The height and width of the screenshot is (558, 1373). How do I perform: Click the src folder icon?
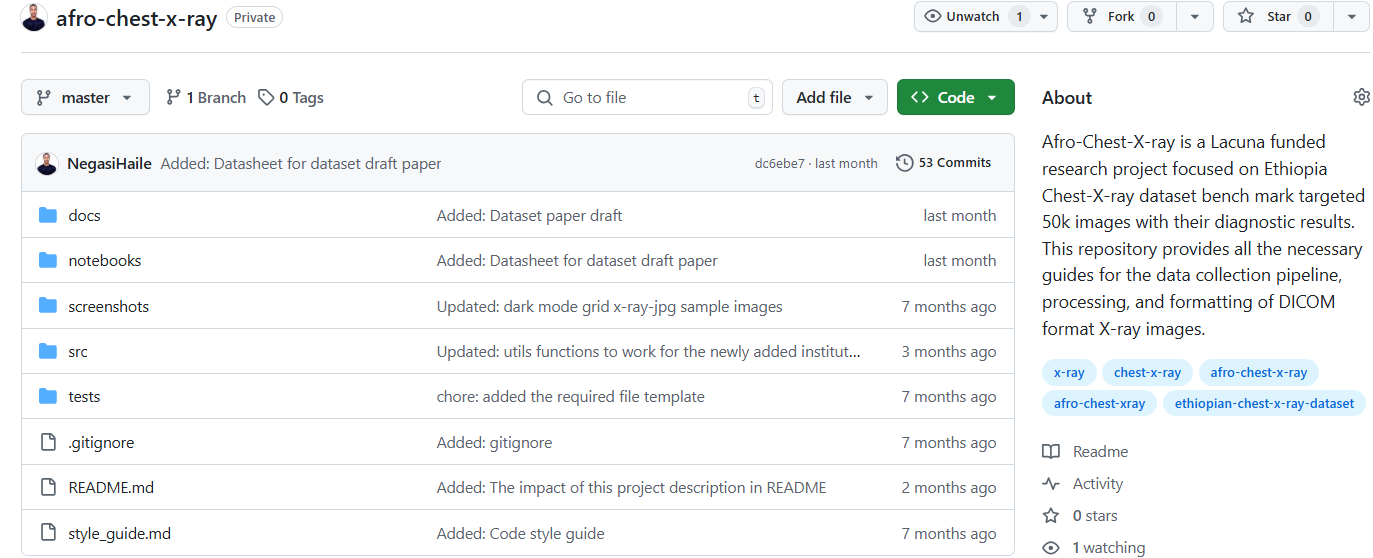tap(48, 351)
